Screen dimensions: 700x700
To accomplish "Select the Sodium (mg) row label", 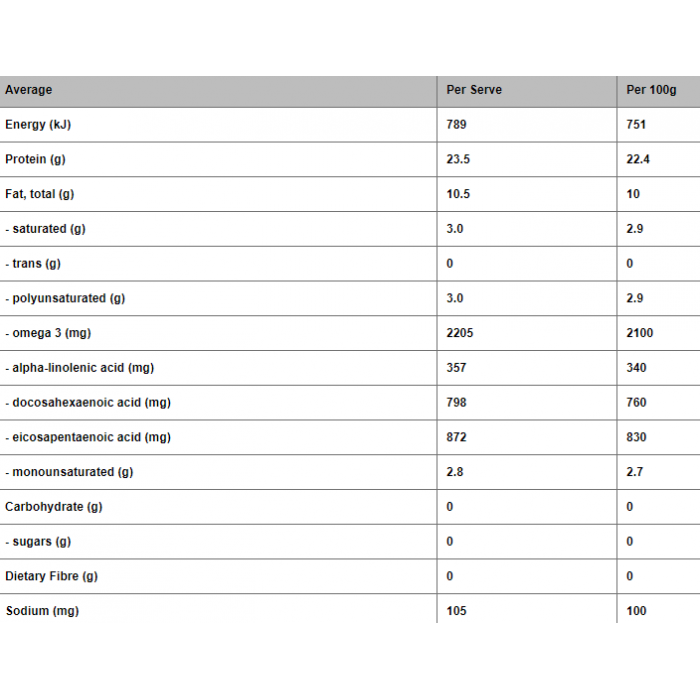I will click(x=42, y=611).
